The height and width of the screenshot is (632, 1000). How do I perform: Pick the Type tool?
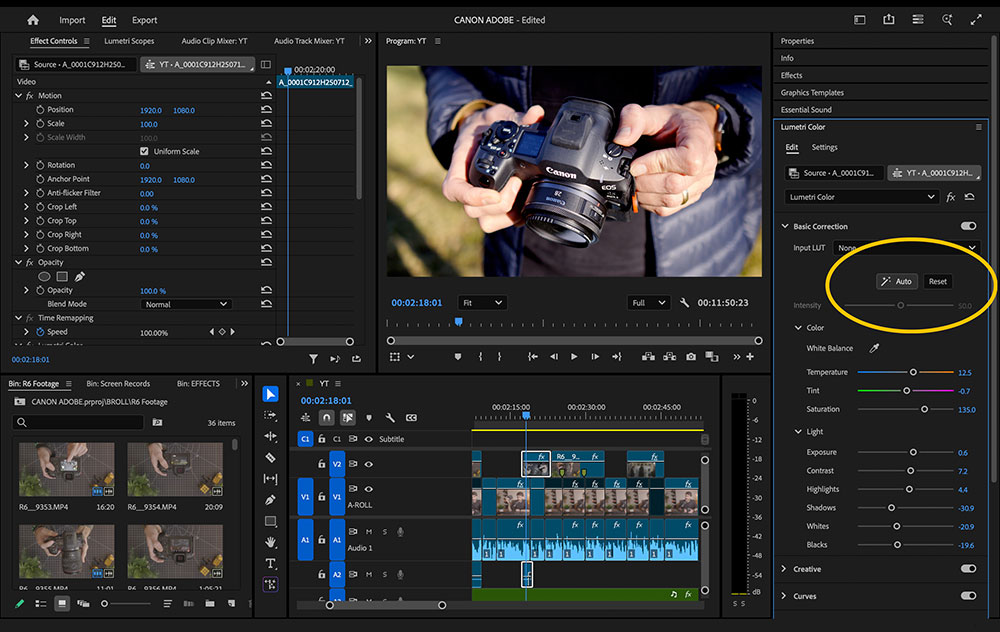pyautogui.click(x=270, y=563)
